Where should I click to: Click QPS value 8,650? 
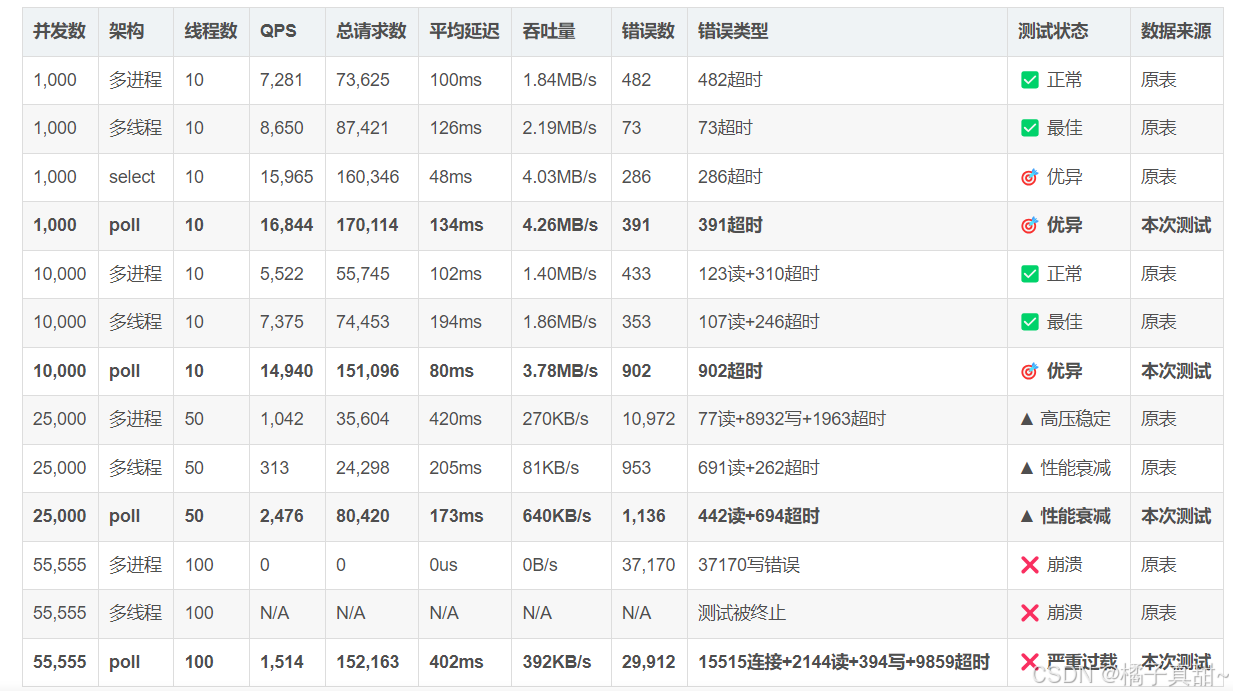pos(281,128)
